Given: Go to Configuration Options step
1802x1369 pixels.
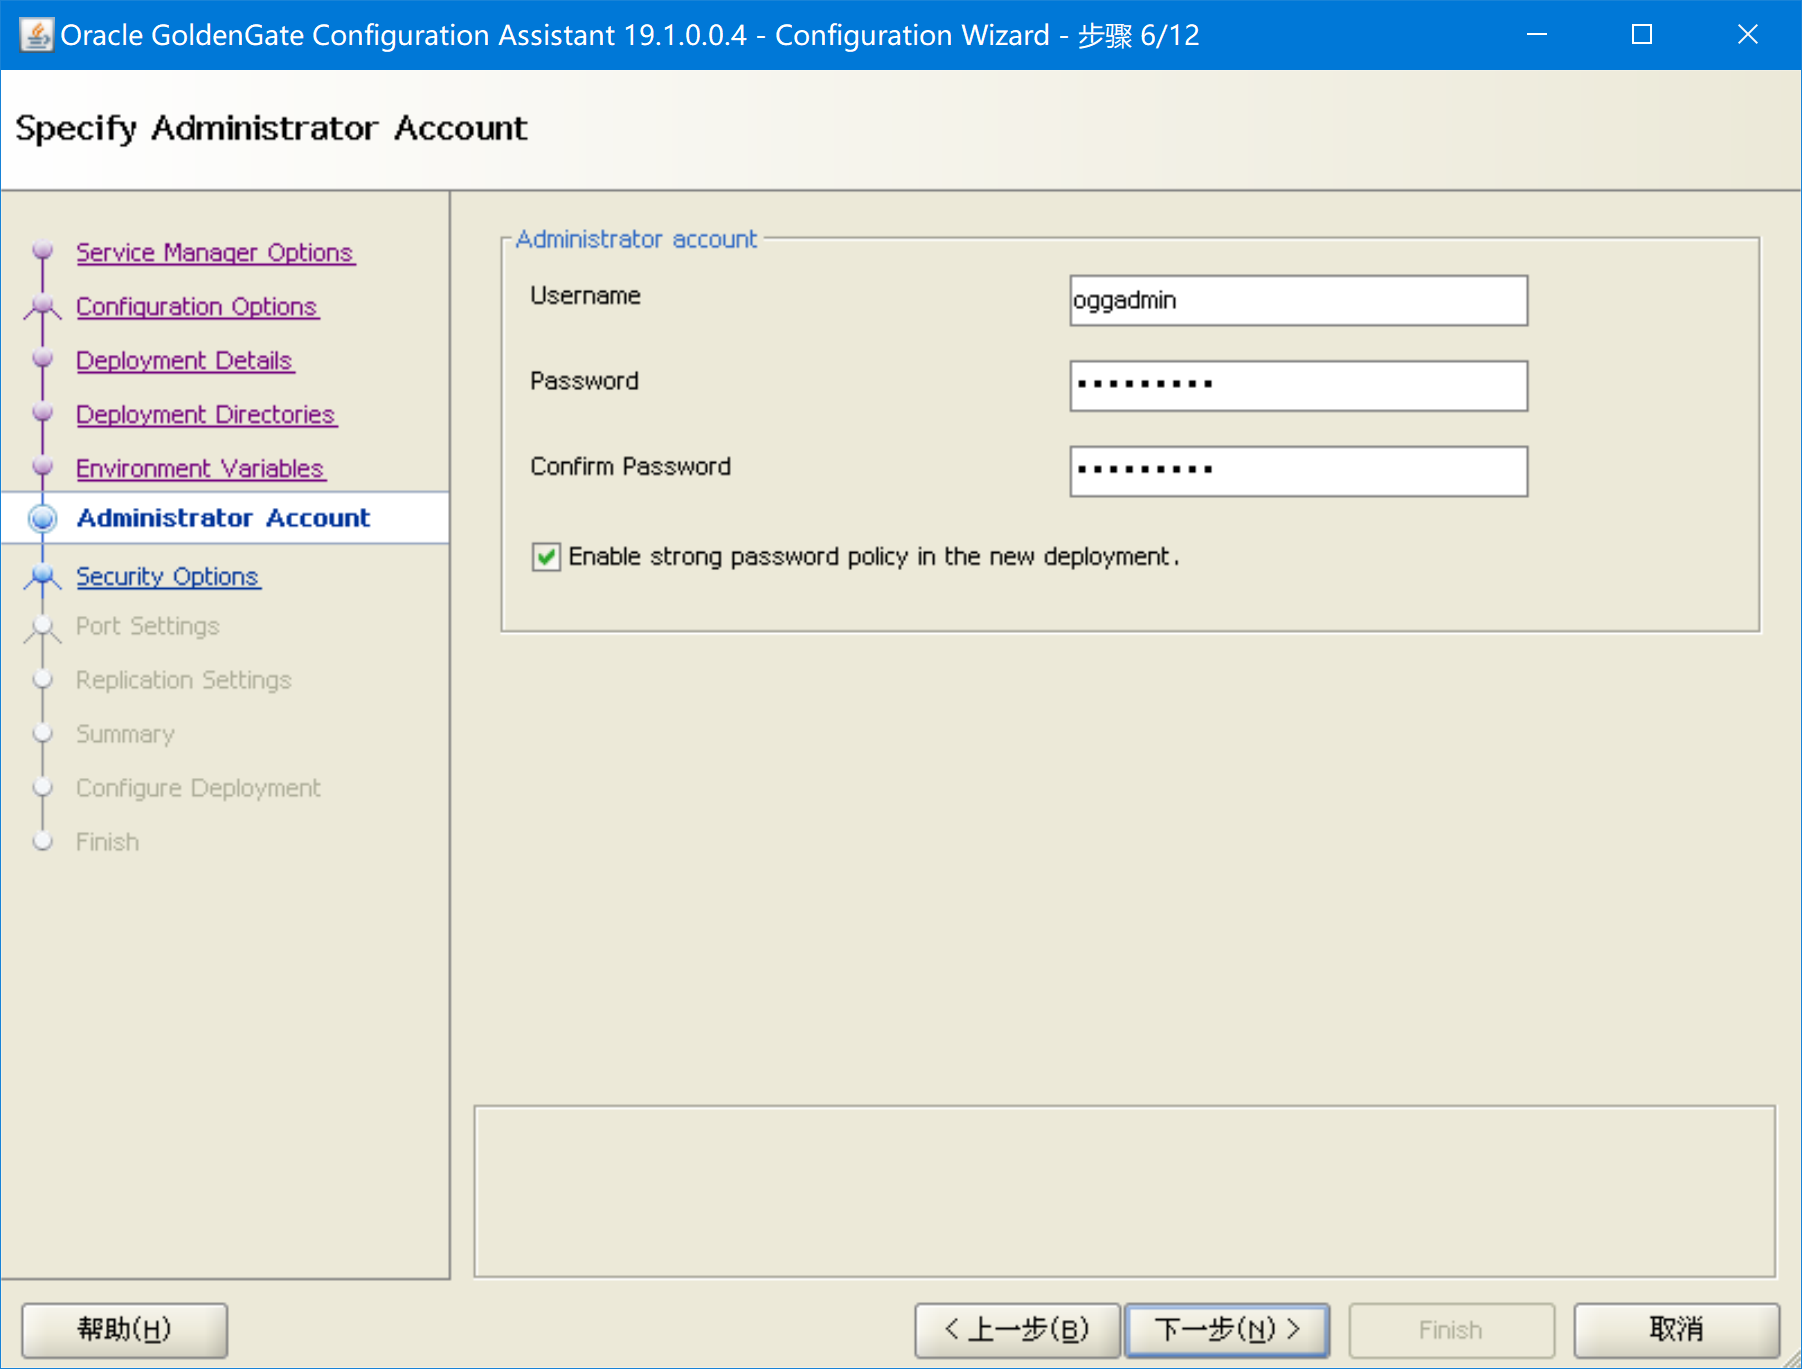Looking at the screenshot, I should tap(197, 307).
